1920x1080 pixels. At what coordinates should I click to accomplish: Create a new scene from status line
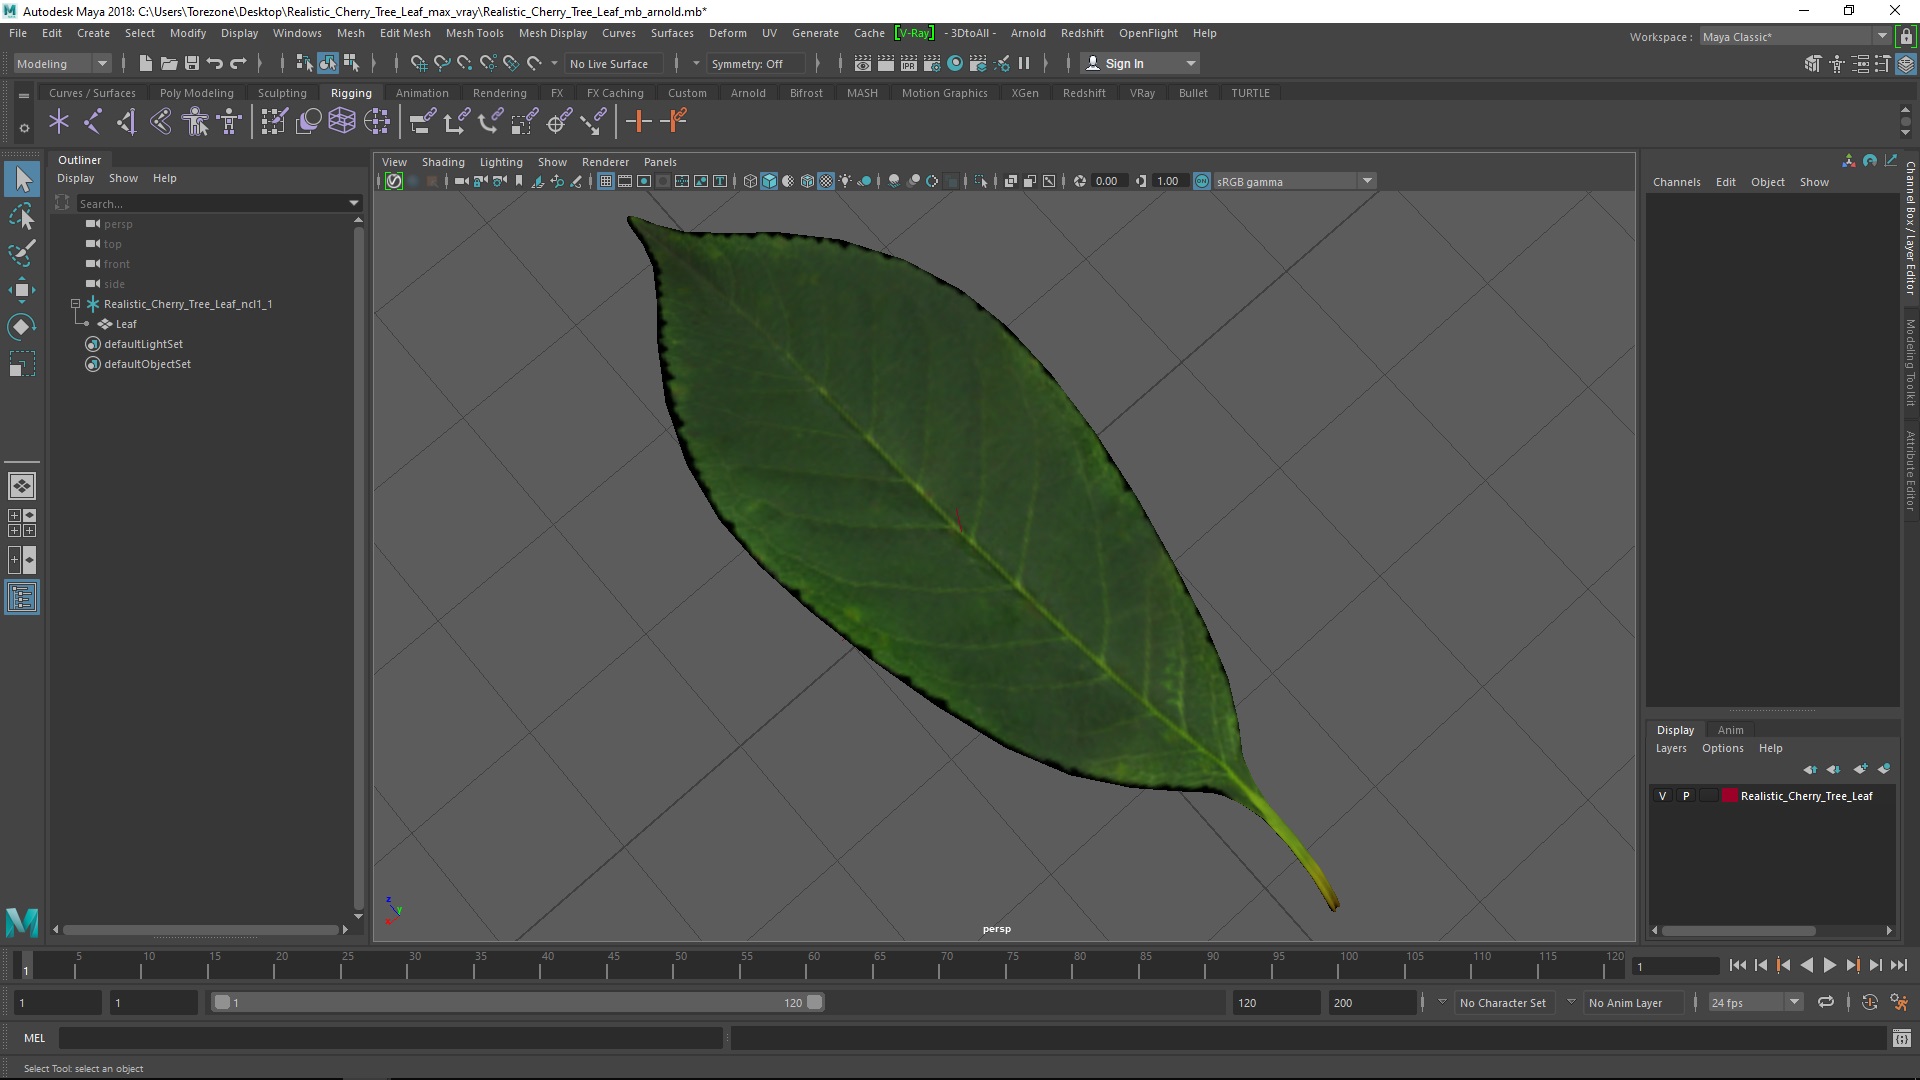[x=145, y=63]
